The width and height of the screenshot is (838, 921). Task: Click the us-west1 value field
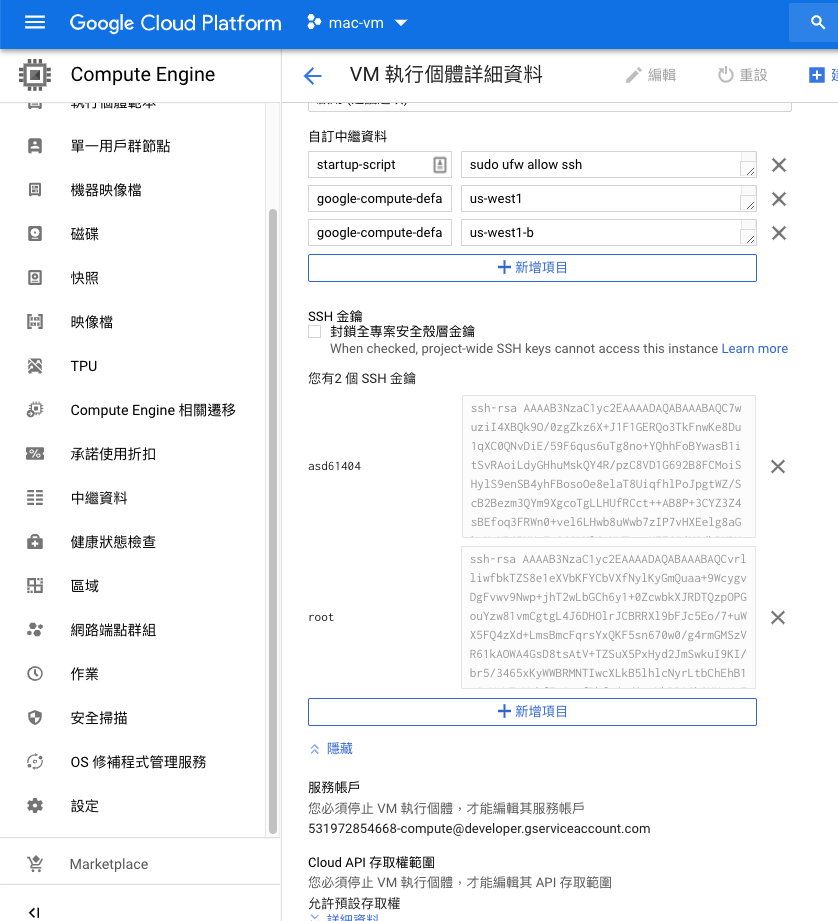[608, 199]
